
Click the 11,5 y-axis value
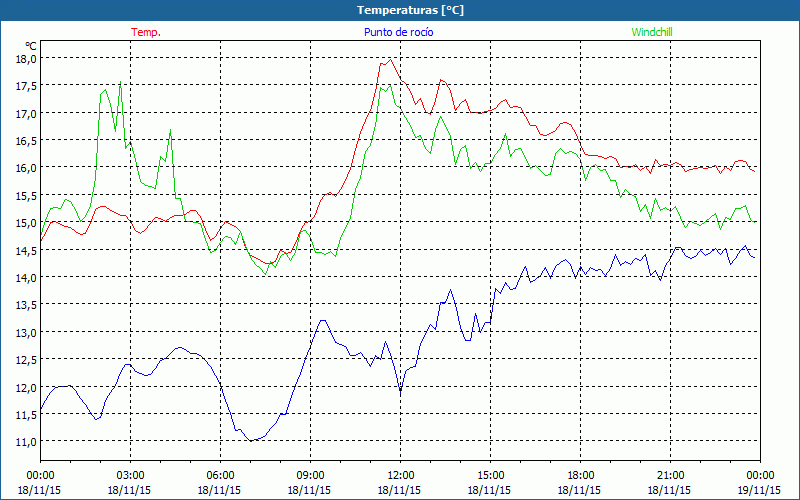pos(26,414)
